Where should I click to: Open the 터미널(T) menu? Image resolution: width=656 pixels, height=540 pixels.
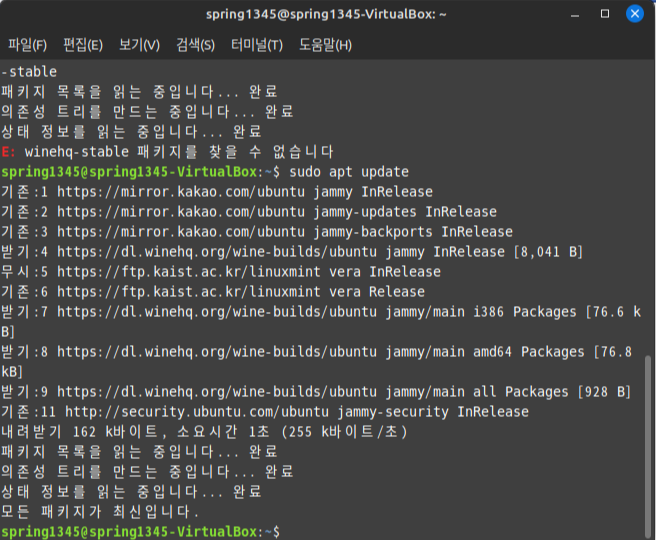(x=257, y=45)
